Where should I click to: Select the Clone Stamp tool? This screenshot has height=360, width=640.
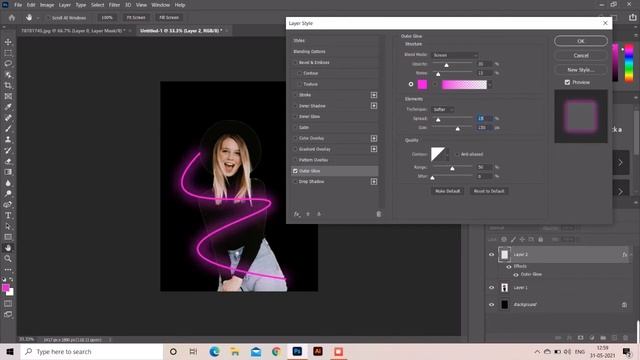pos(8,139)
